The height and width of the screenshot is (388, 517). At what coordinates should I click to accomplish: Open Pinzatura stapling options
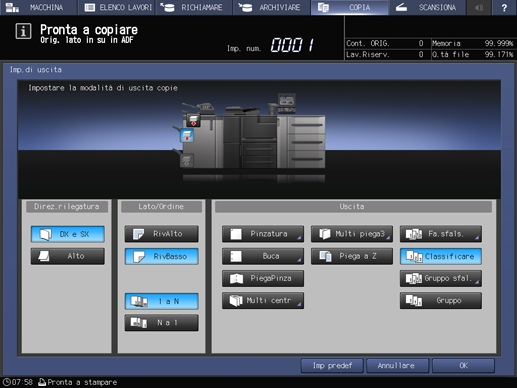(x=263, y=234)
